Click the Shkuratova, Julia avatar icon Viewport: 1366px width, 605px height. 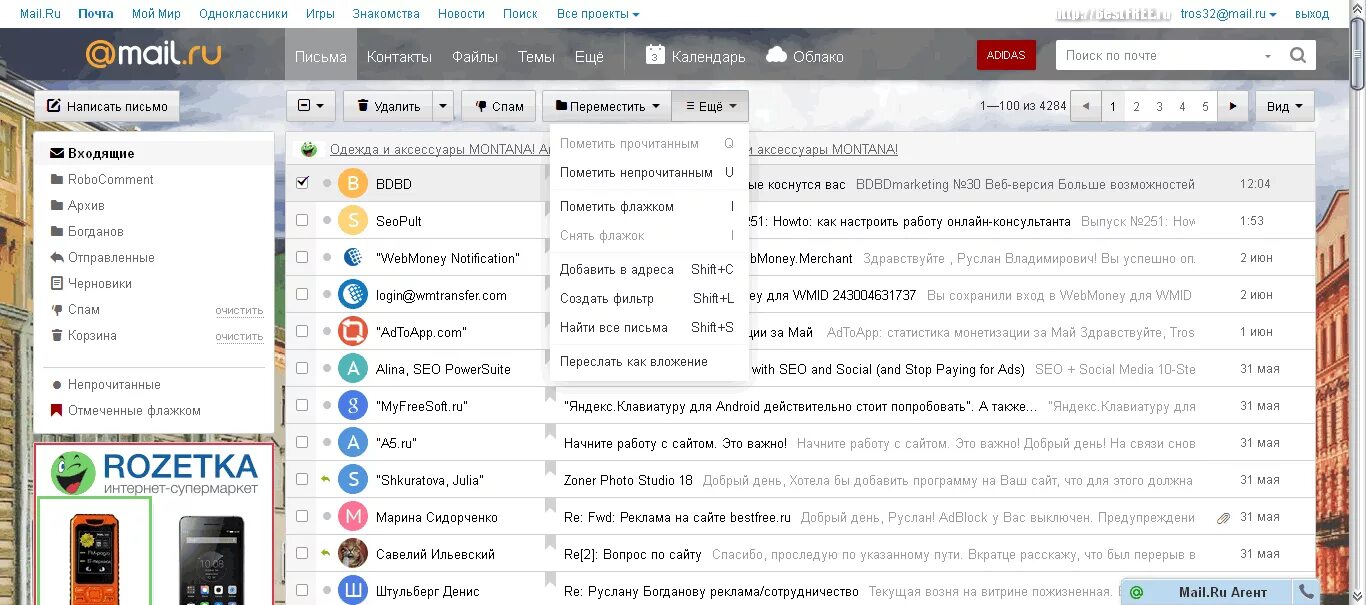[x=353, y=480]
